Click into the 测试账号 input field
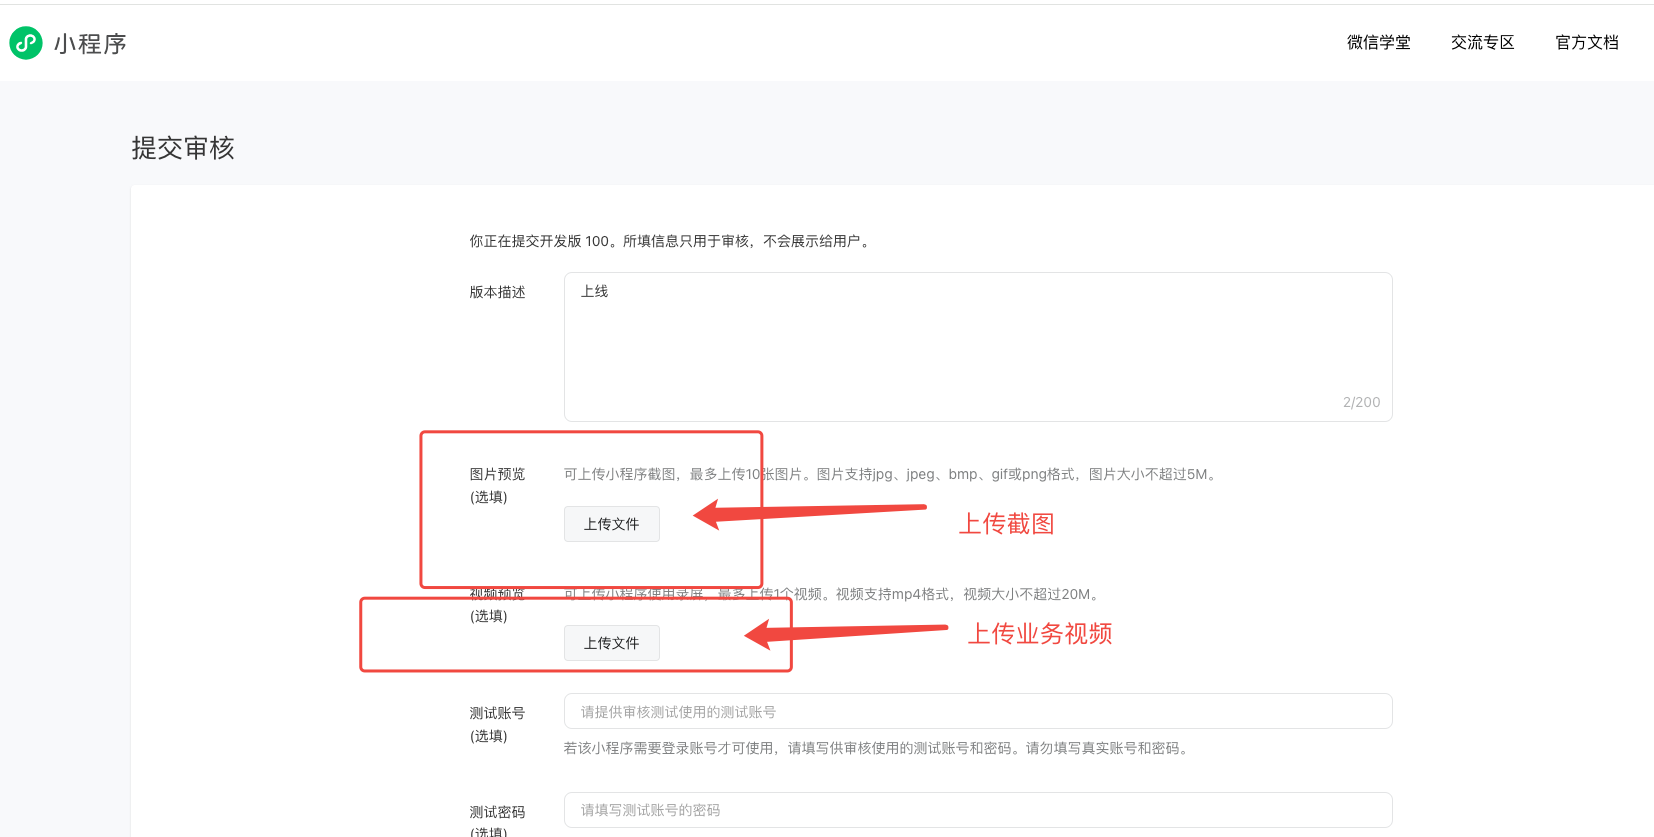The width and height of the screenshot is (1654, 837). [977, 711]
